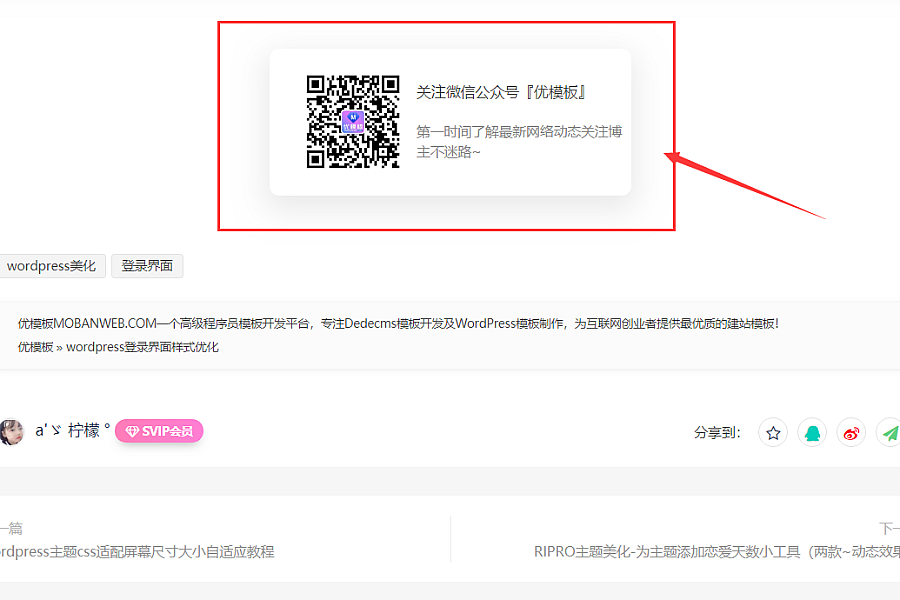Click the 优模板MOBANWEB.COM copyright description line

coord(398,324)
